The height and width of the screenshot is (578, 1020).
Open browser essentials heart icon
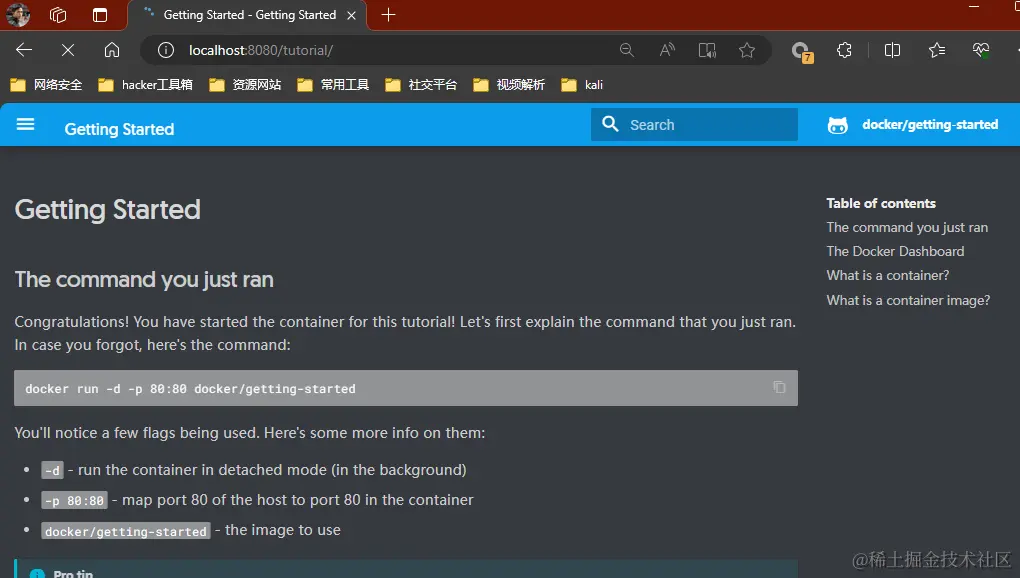(x=981, y=50)
